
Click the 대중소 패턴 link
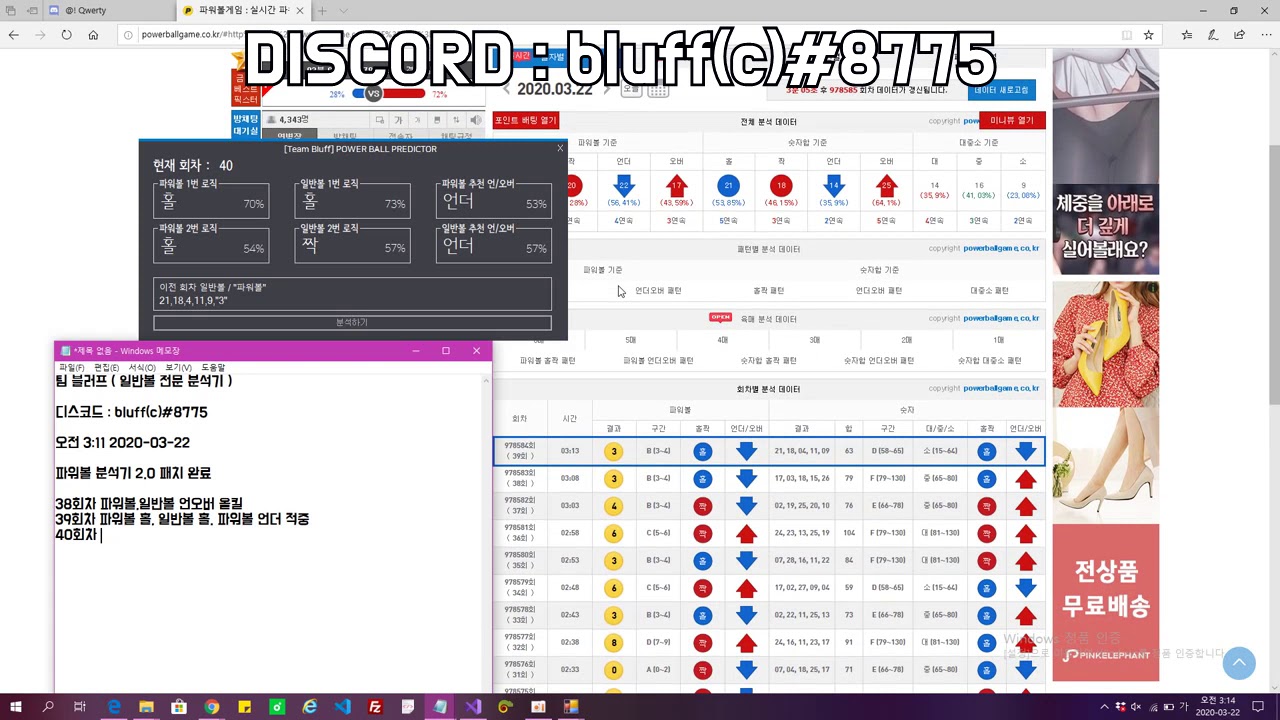(x=989, y=291)
